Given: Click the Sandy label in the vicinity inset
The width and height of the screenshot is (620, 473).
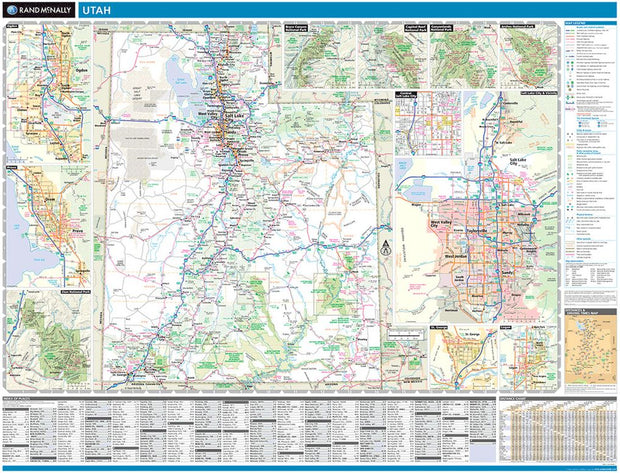Looking at the screenshot, I should coord(507,273).
